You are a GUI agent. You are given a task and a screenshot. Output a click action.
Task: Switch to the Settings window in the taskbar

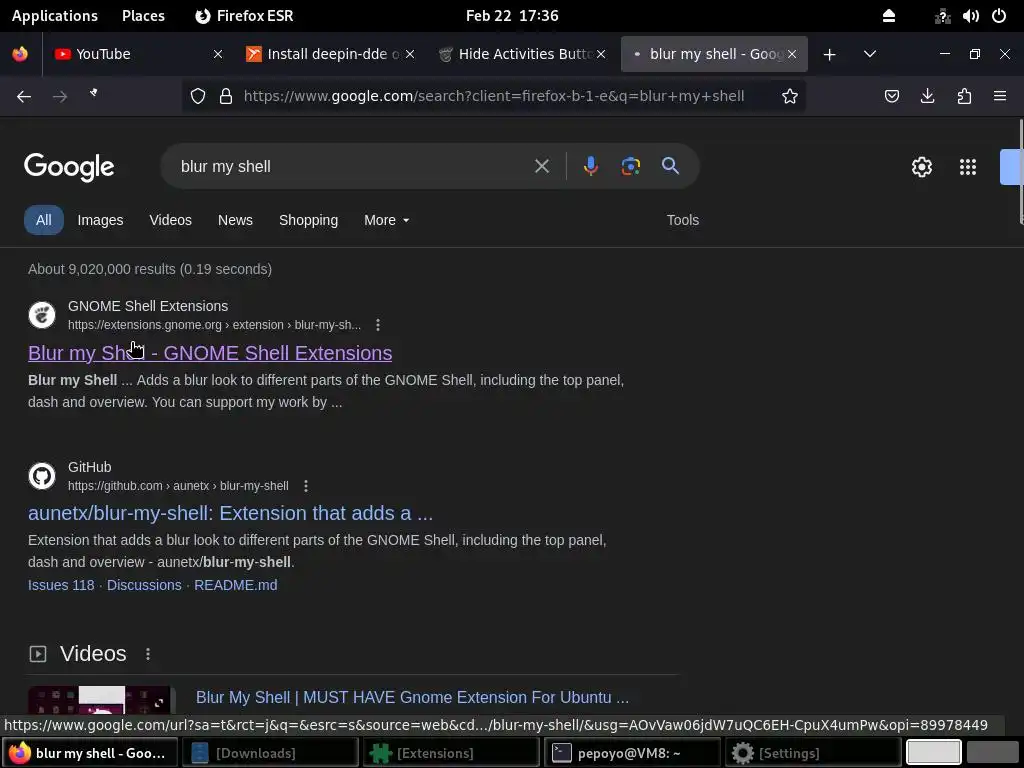click(813, 753)
